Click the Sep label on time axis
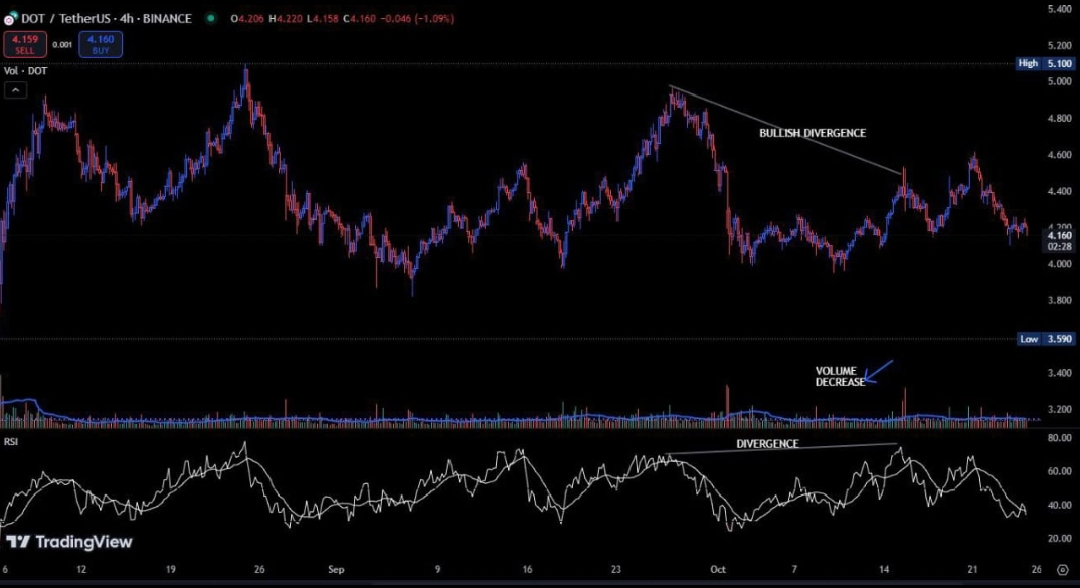The height and width of the screenshot is (588, 1080). [335, 570]
